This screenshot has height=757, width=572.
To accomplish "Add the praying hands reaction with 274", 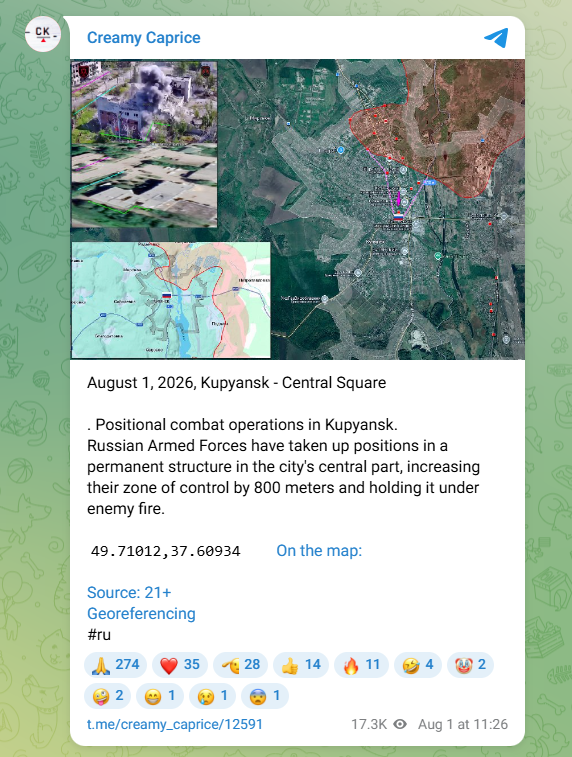I will [x=115, y=665].
